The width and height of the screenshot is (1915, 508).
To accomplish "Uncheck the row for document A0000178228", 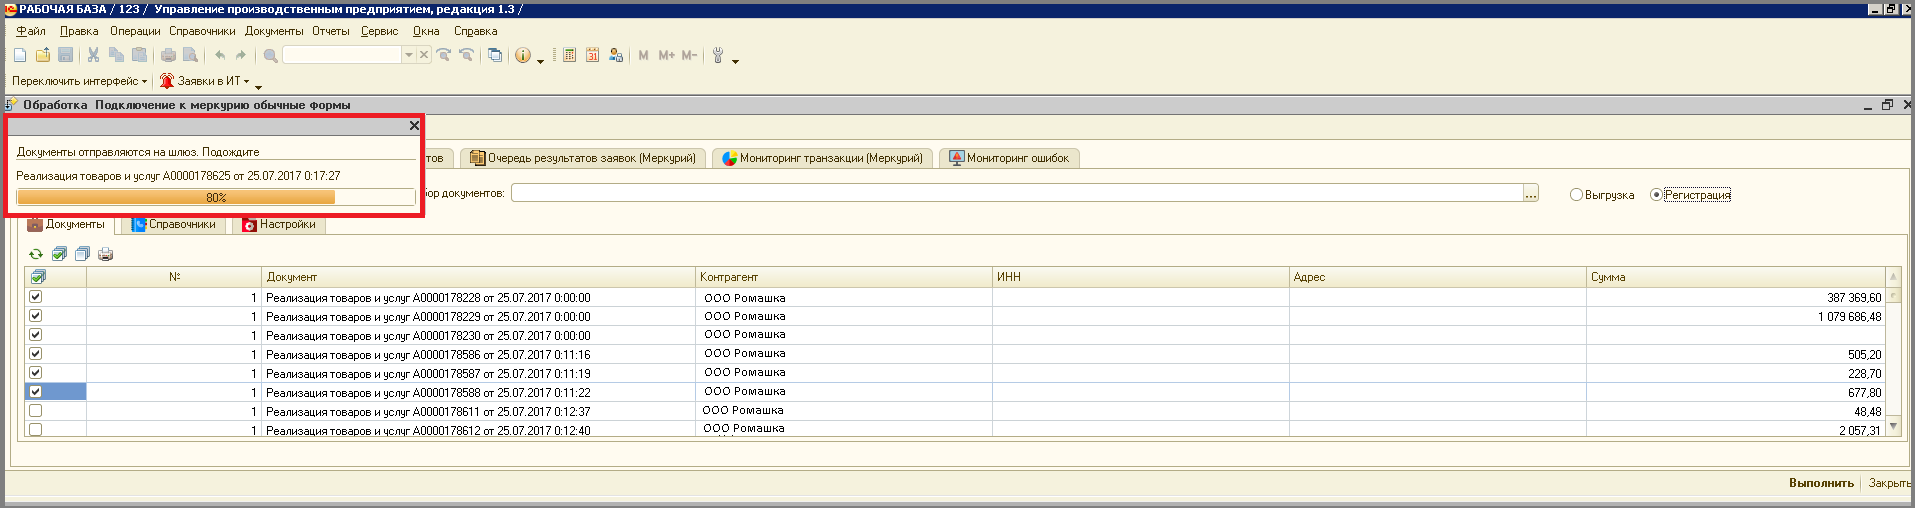I will pos(36,297).
